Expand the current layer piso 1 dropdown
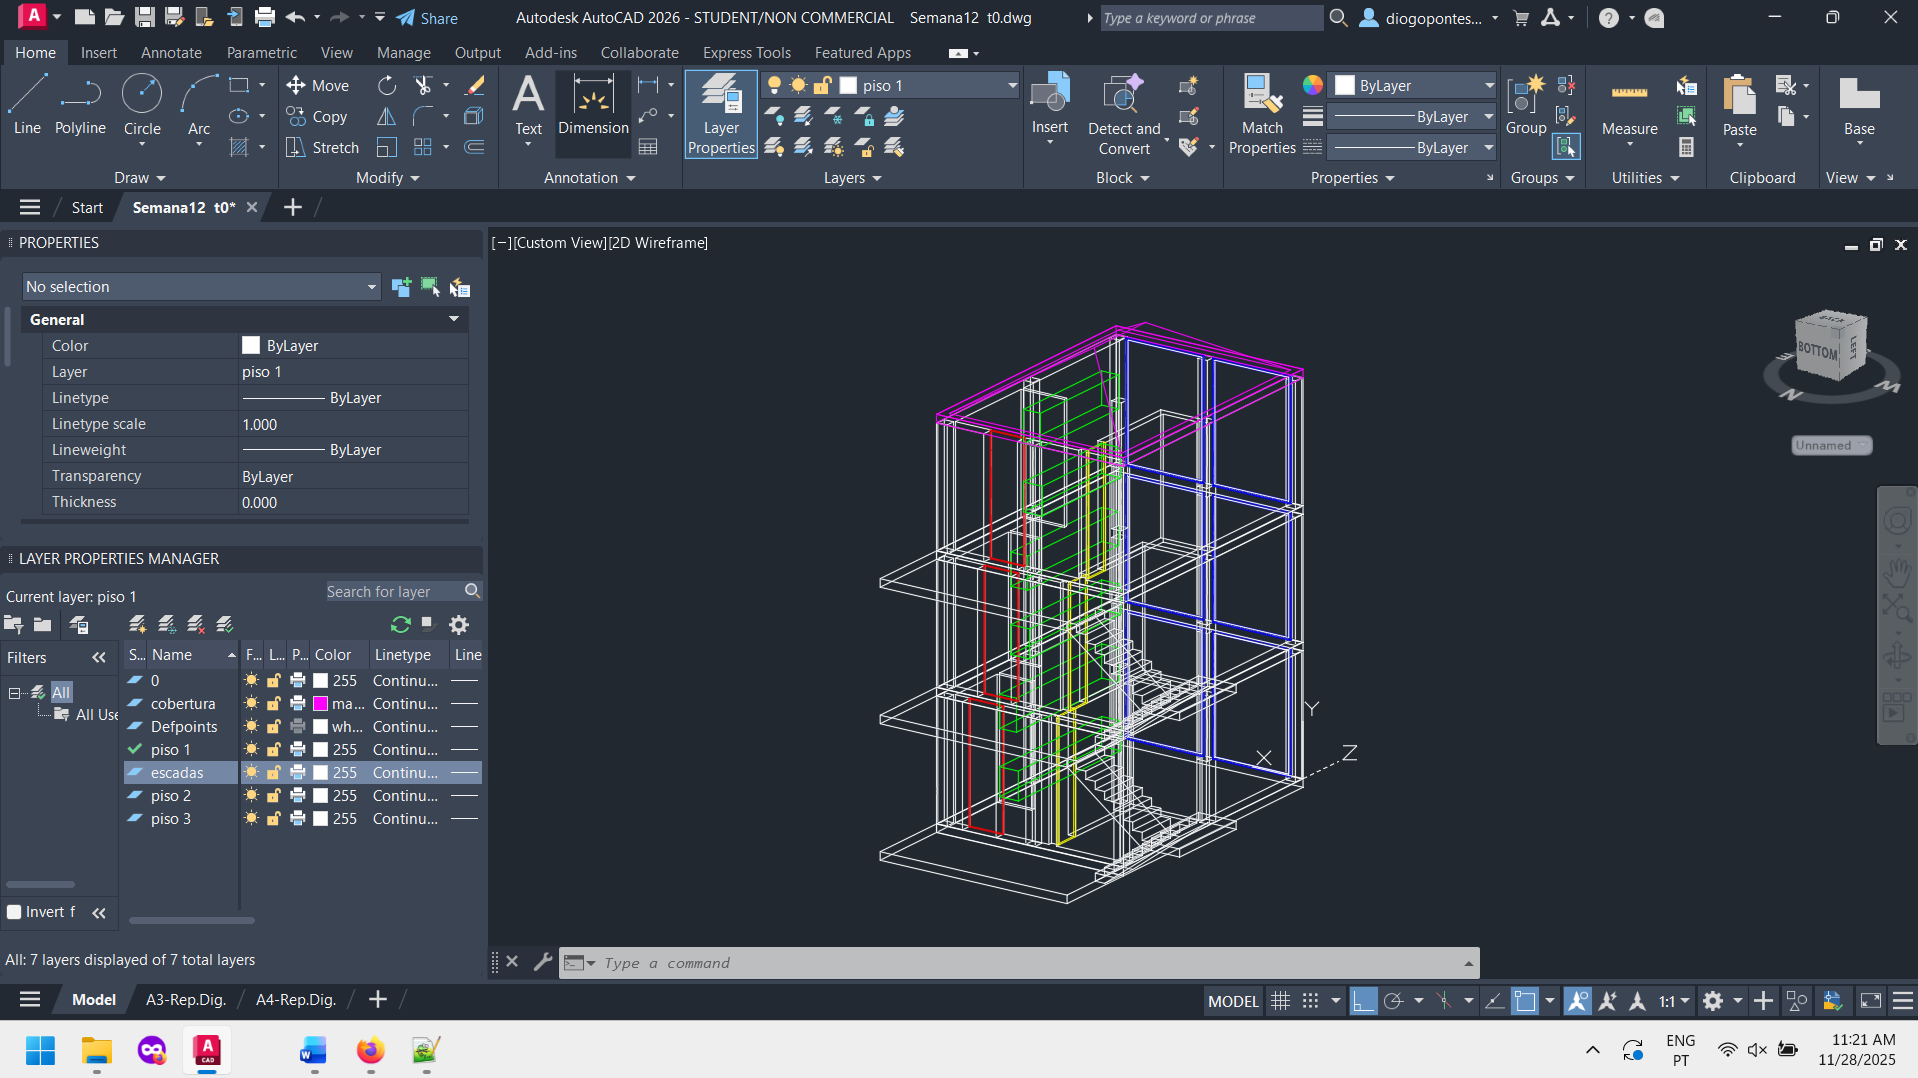Screen dimensions: 1918x1078 [x=1011, y=86]
